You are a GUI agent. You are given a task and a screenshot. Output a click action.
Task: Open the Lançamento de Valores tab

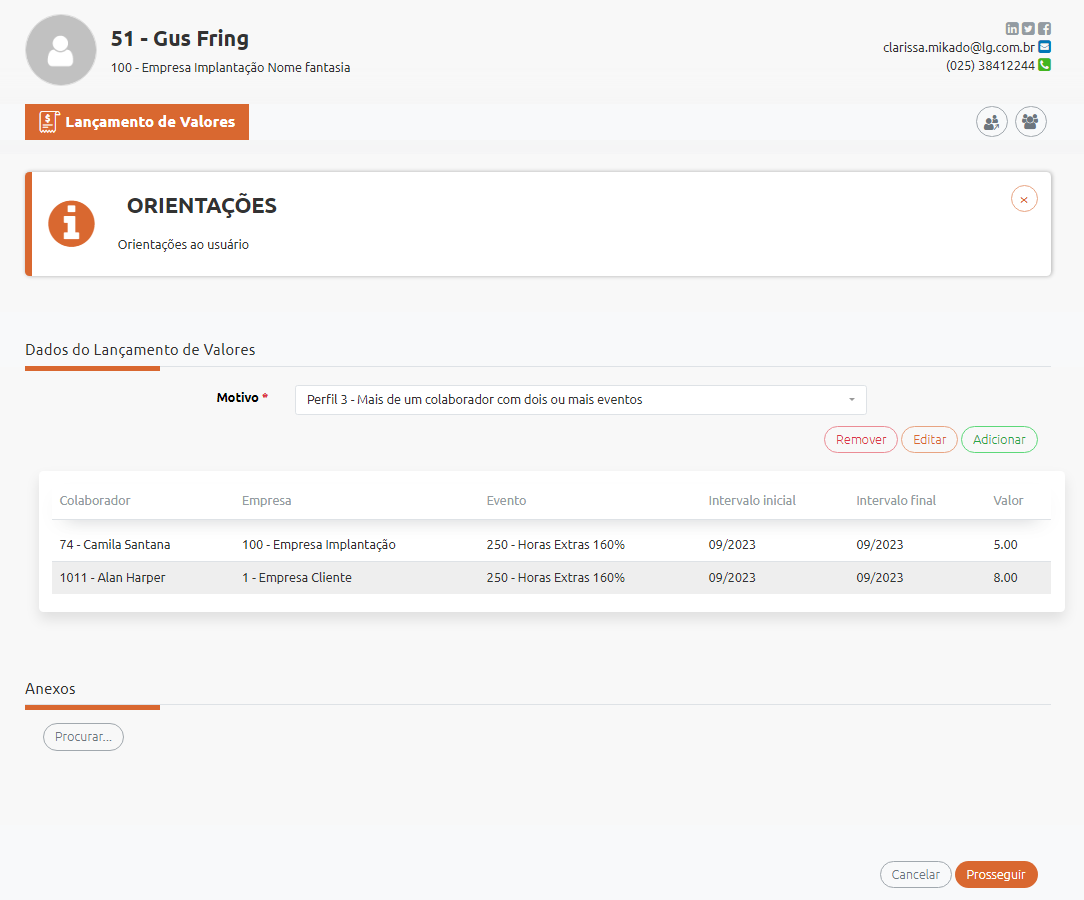point(137,122)
